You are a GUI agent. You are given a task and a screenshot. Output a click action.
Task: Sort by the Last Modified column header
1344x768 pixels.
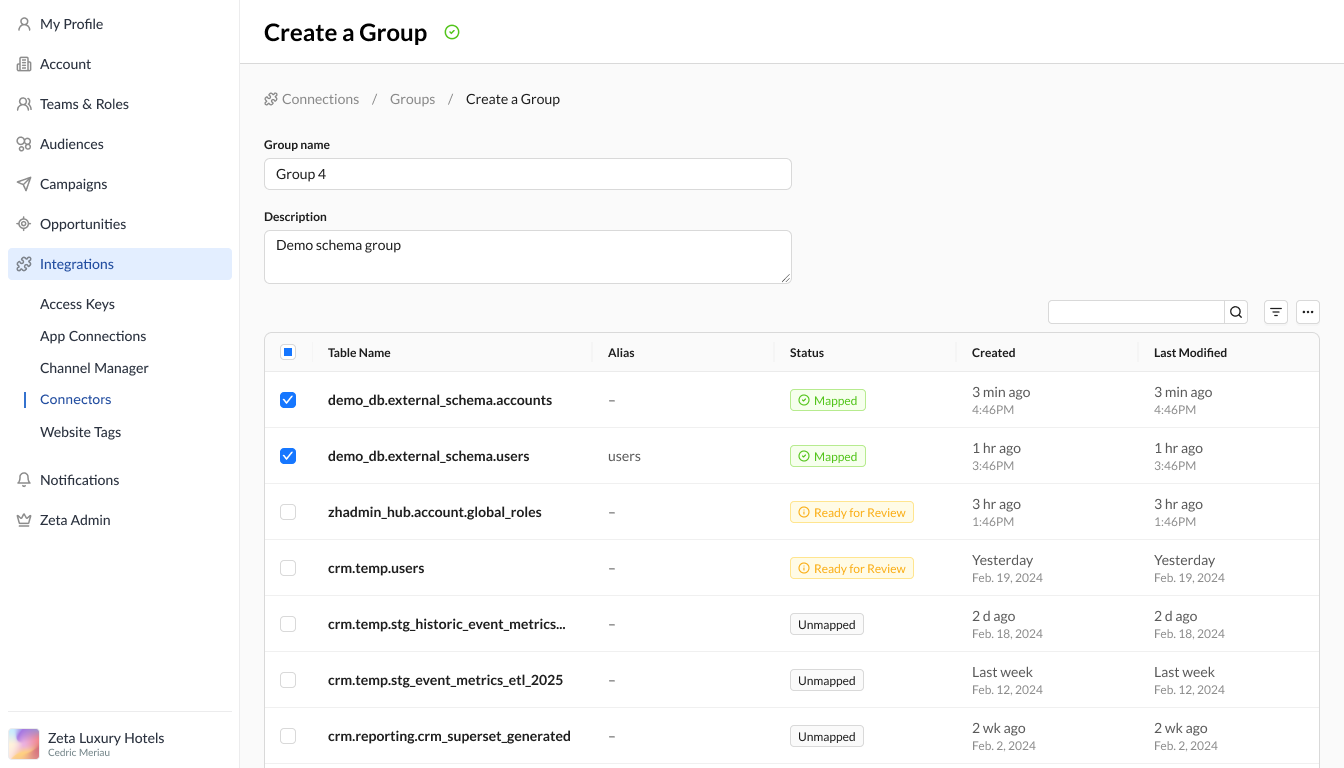coord(1190,353)
